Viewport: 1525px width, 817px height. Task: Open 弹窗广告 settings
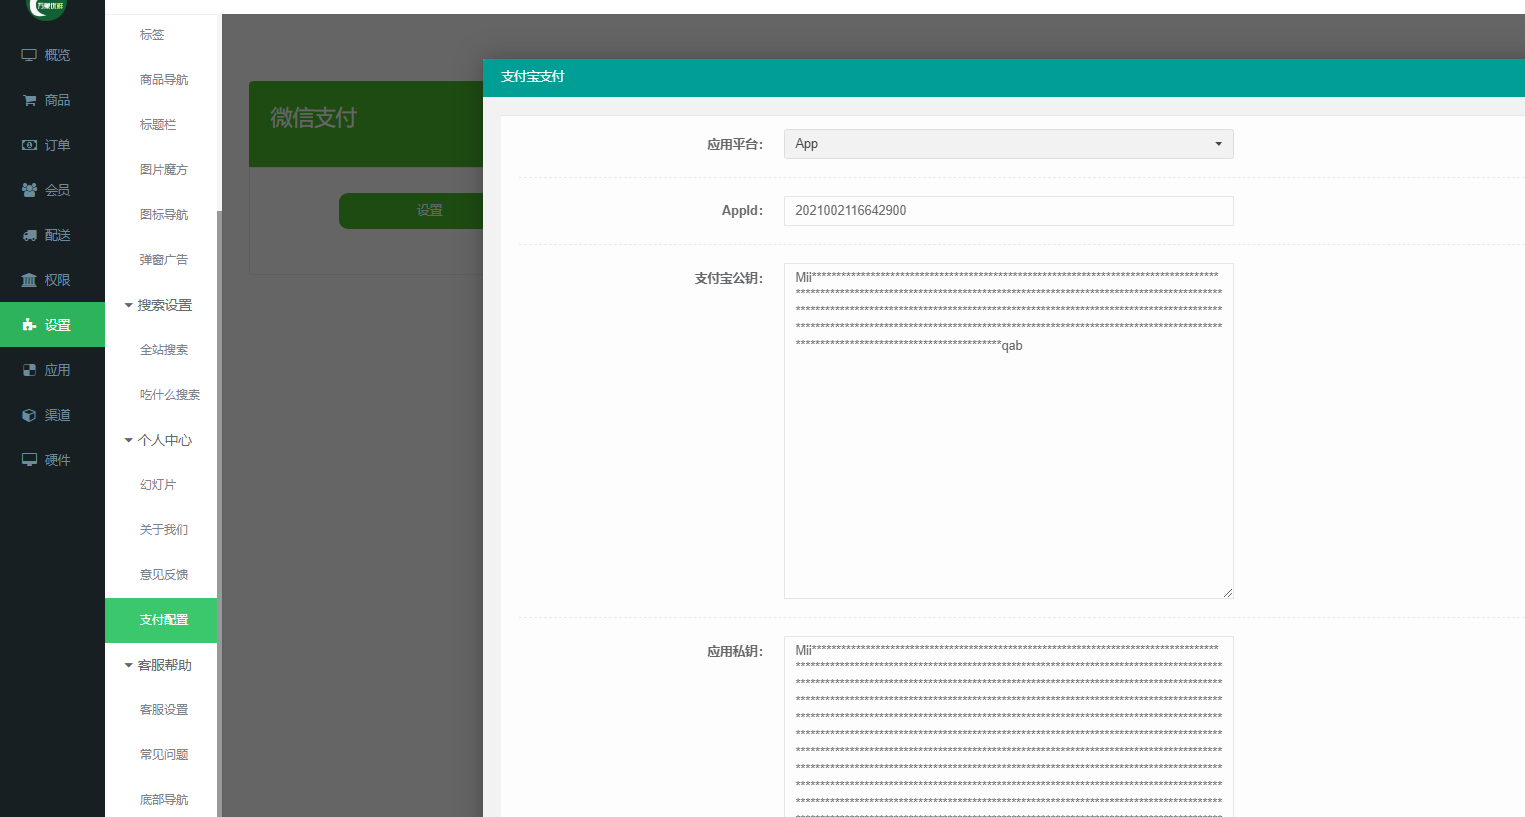(164, 260)
